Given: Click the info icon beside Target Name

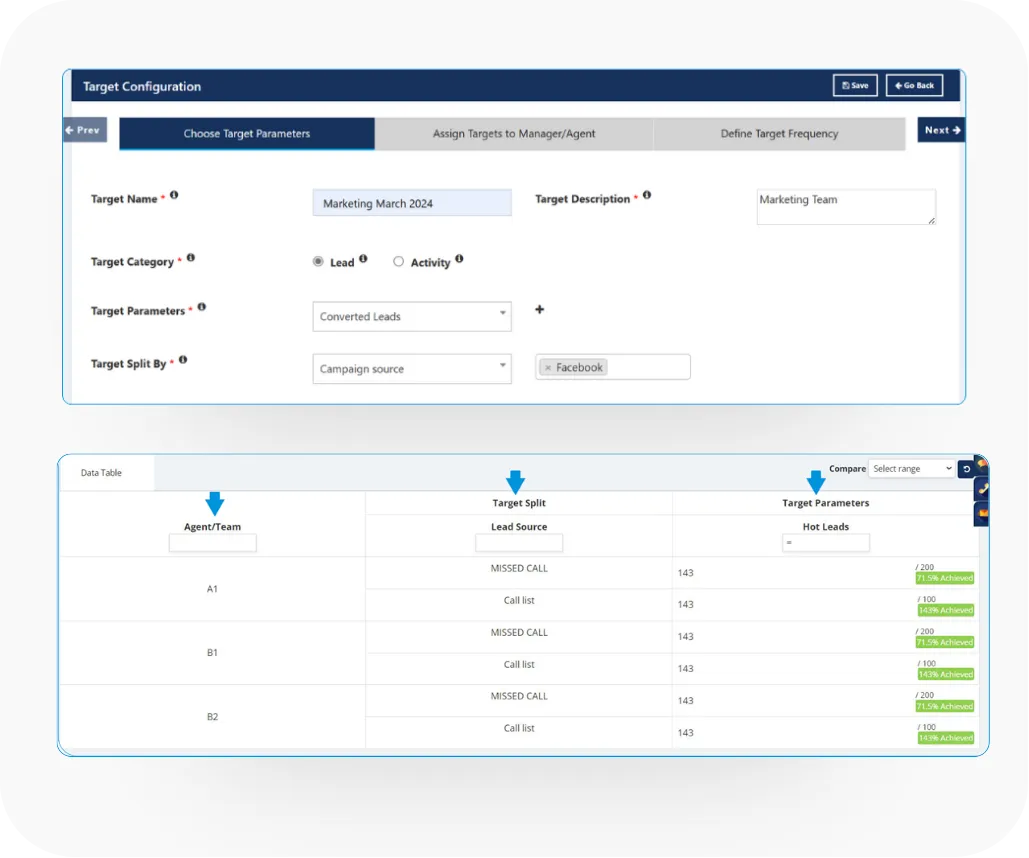Looking at the screenshot, I should click(174, 195).
